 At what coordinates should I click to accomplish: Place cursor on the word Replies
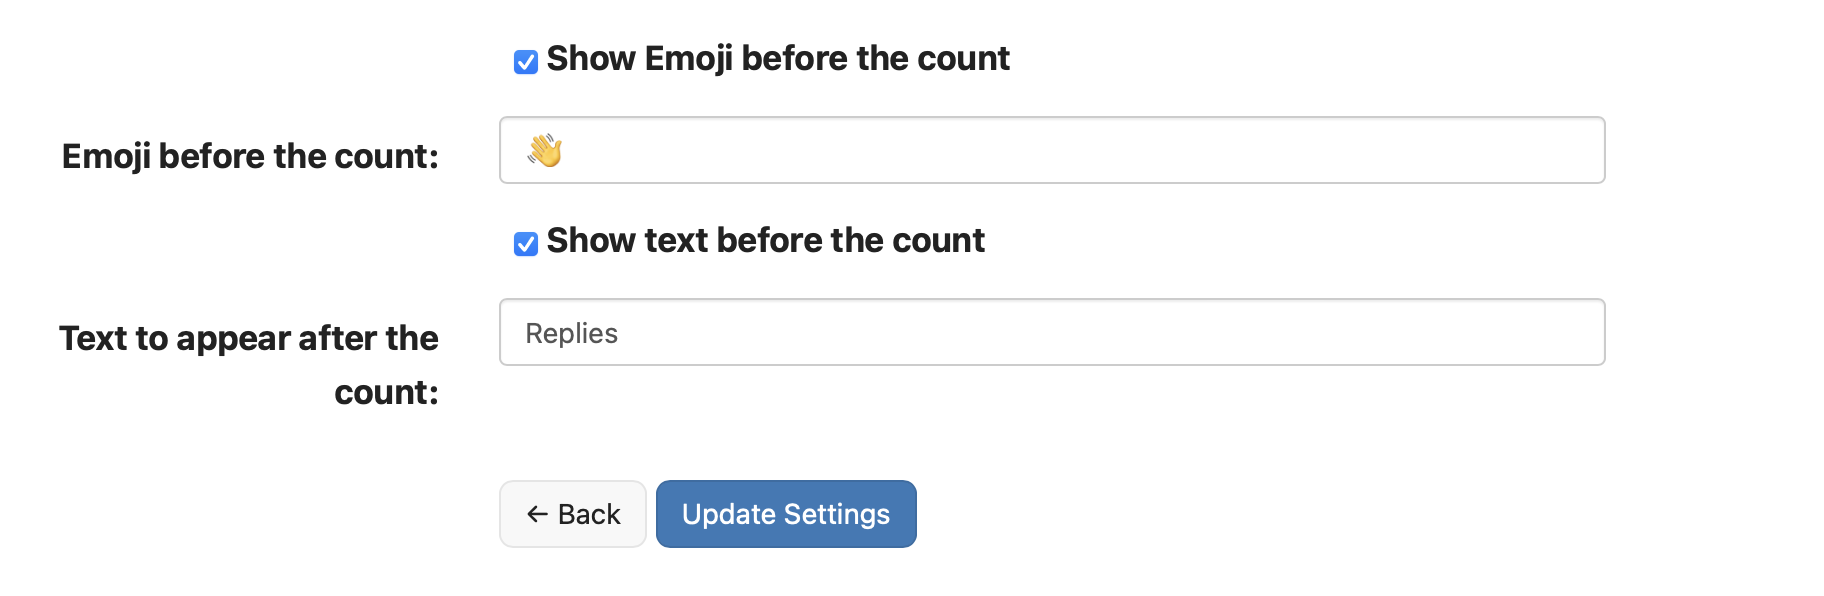571,334
